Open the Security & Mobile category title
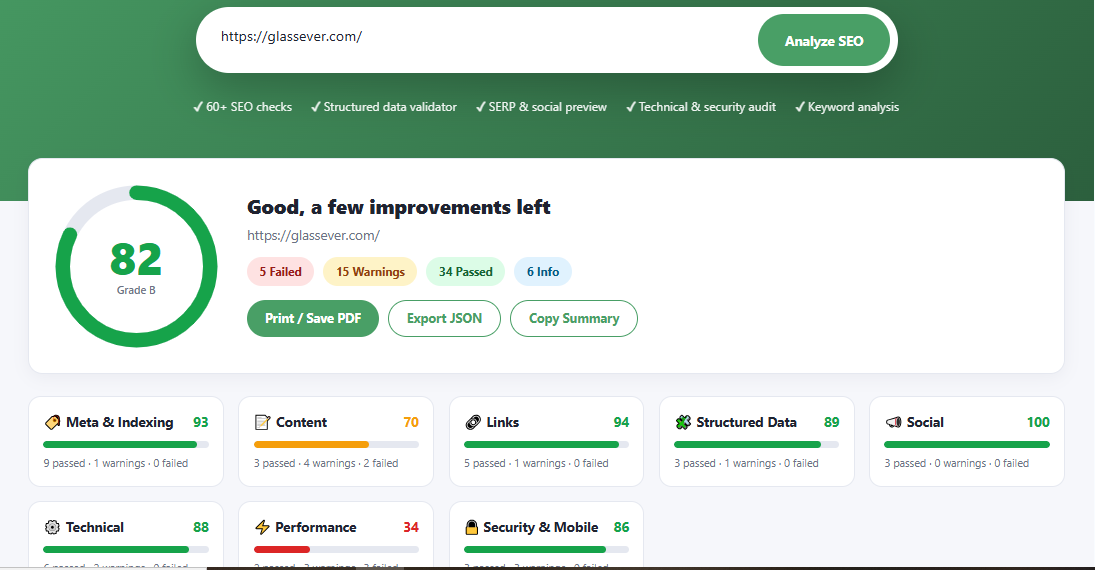The height and width of the screenshot is (570, 1095). 541,527
